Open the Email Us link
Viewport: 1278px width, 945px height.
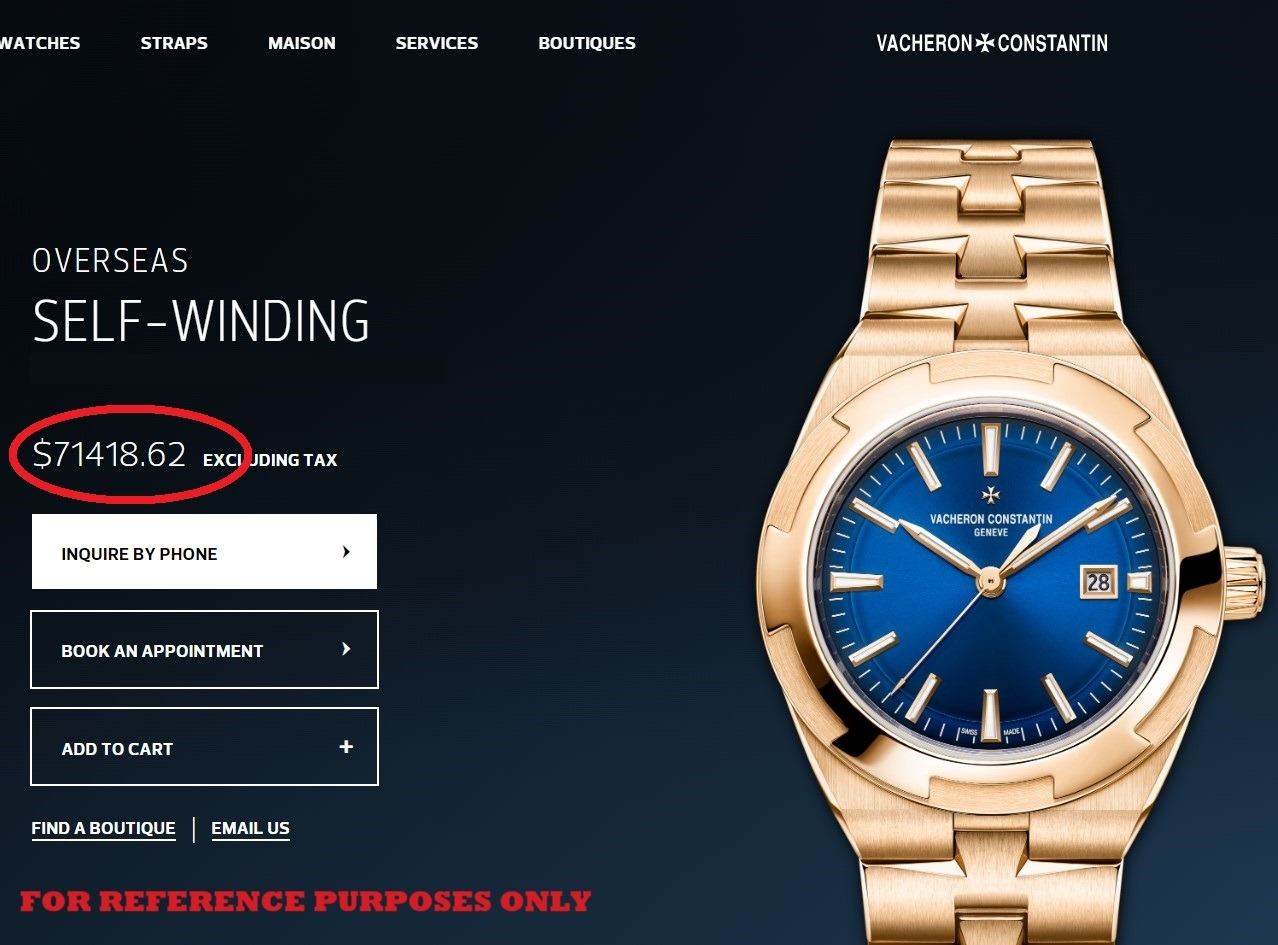250,829
